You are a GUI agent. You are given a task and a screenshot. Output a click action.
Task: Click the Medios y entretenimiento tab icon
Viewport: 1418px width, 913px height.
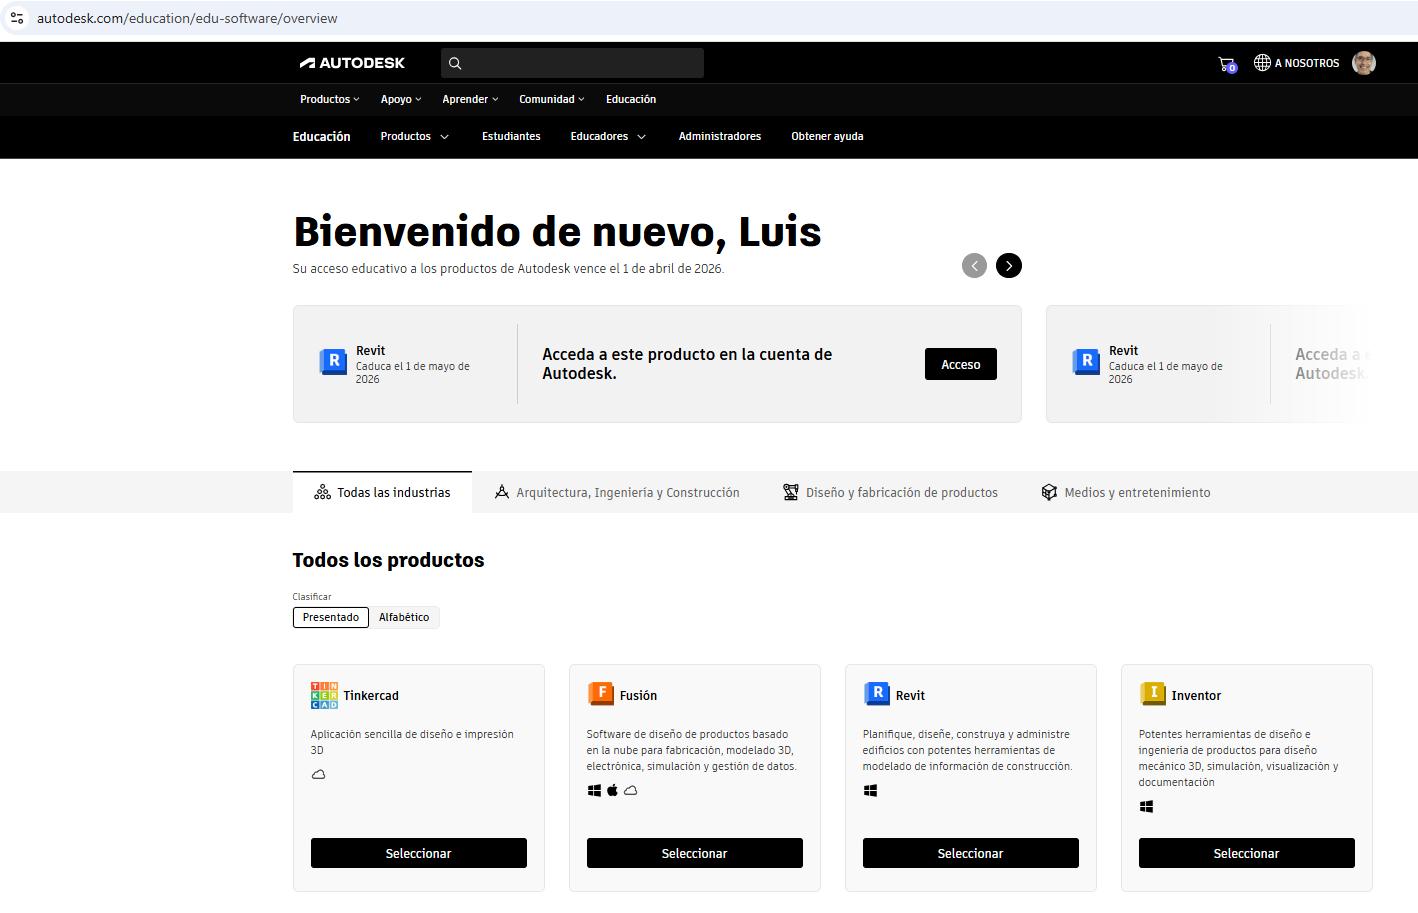pos(1049,492)
